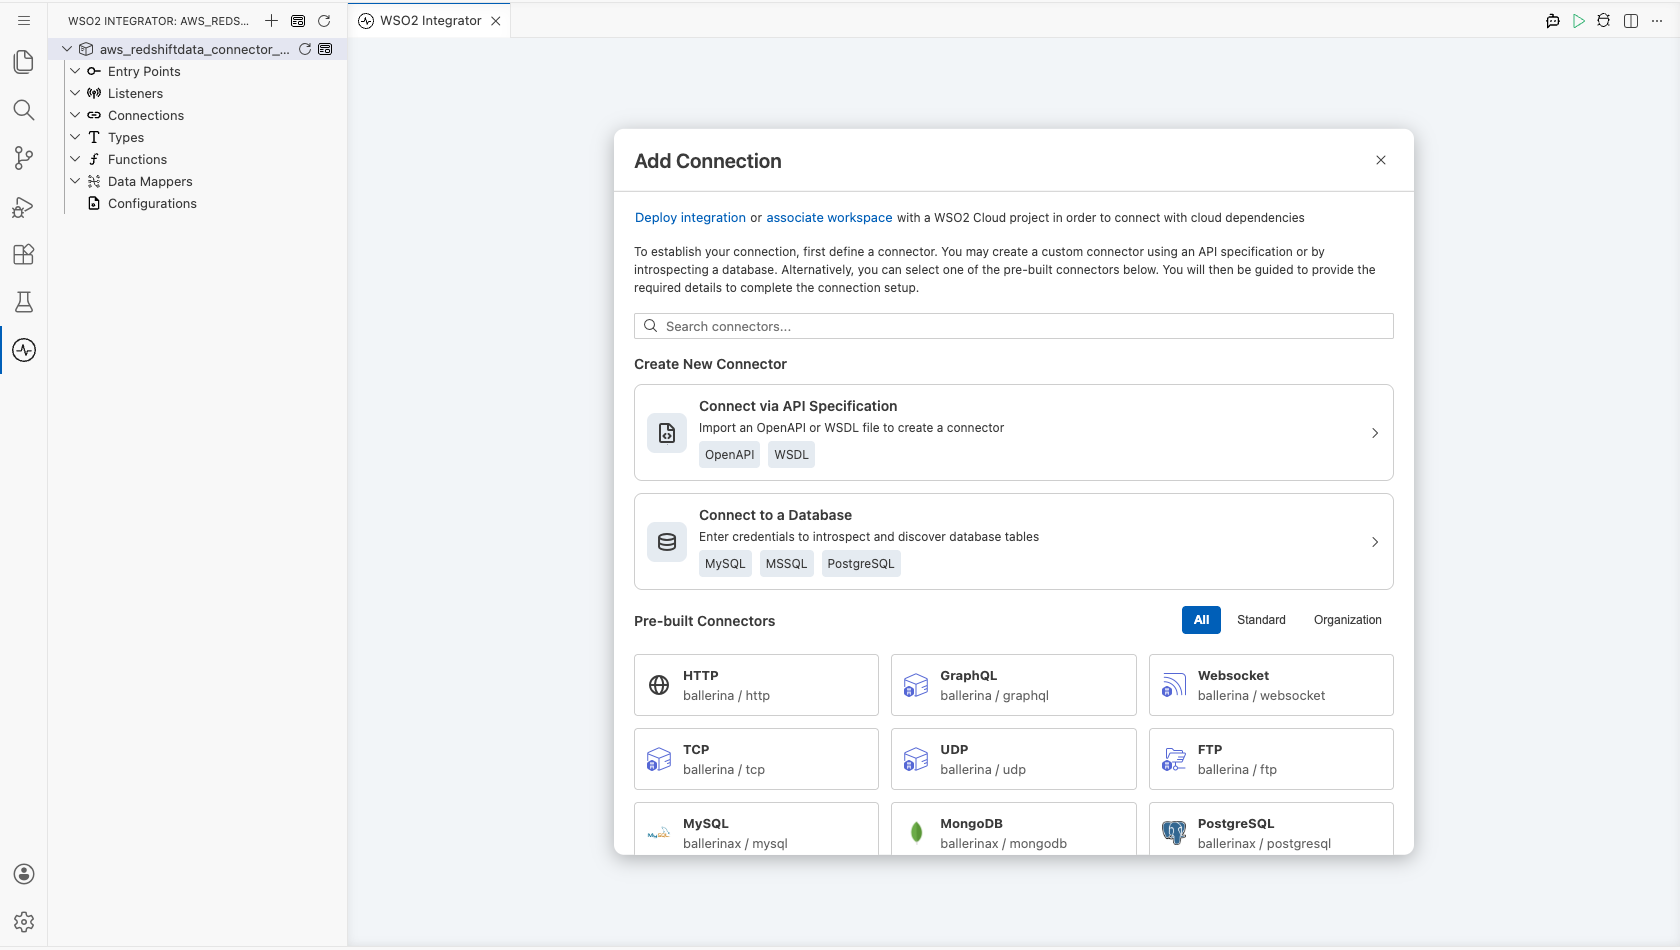Open Extensions view

coord(24,254)
